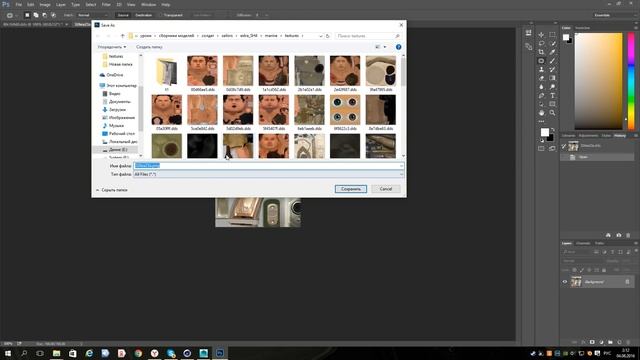640x360 pixels.
Task: Select the Hand tool
Action: click(541, 113)
